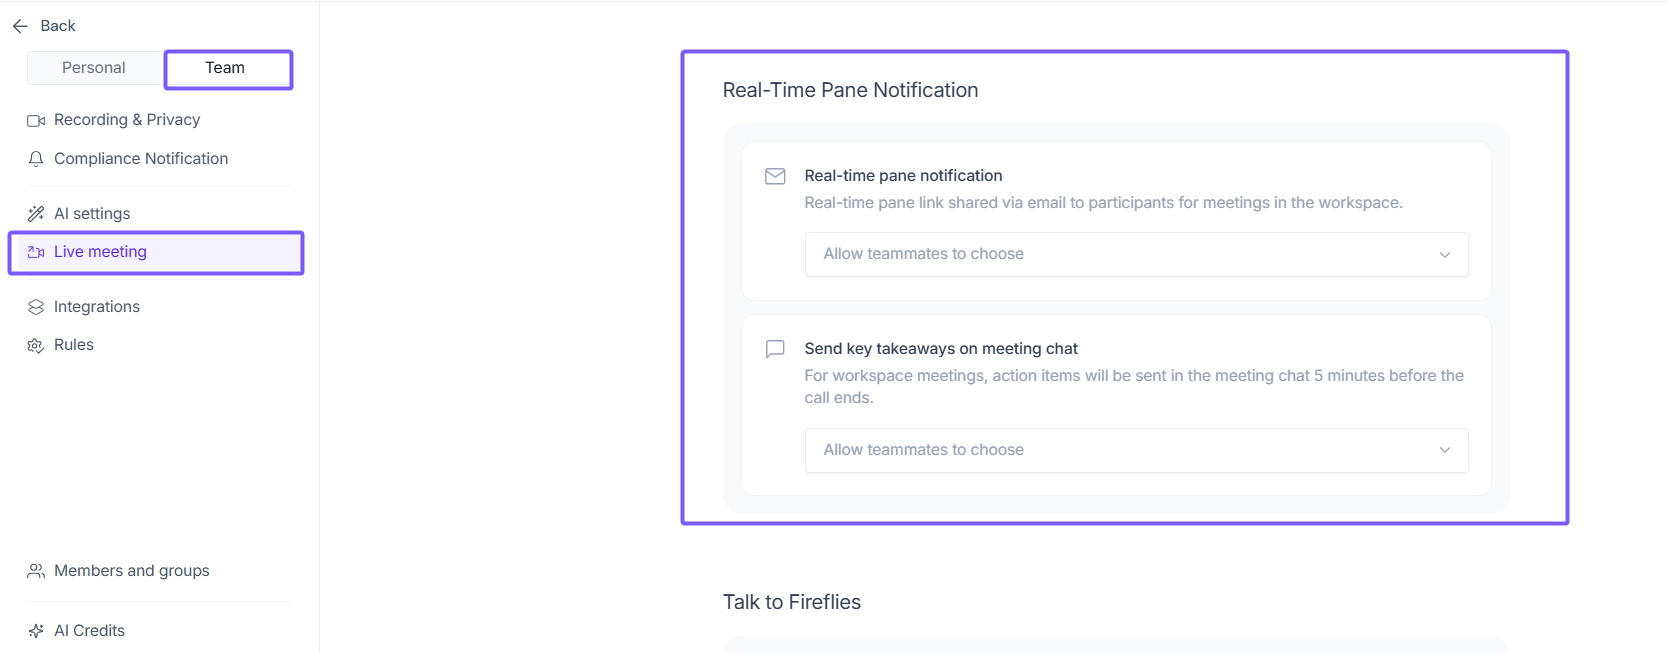Image resolution: width=1667 pixels, height=653 pixels.
Task: Click the AI settings magic wand icon
Action: pyautogui.click(x=36, y=213)
